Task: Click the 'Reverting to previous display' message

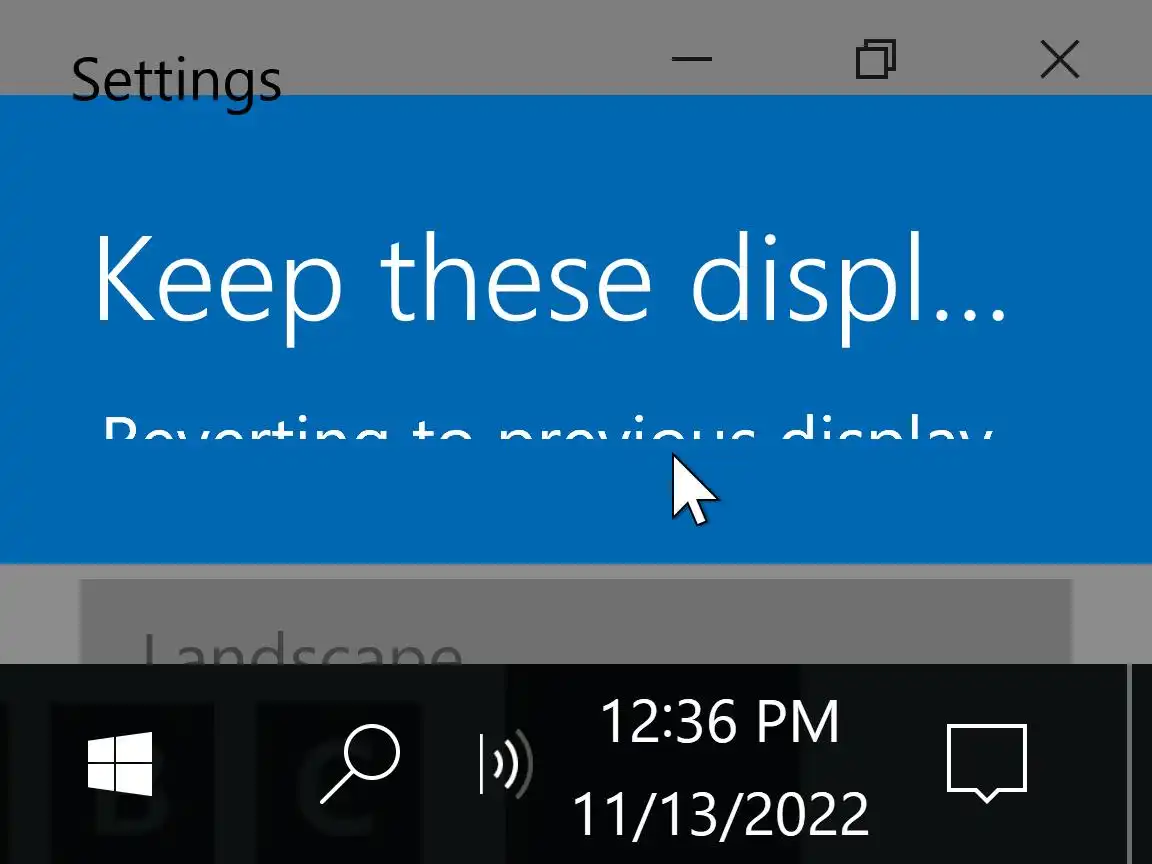Action: [548, 426]
